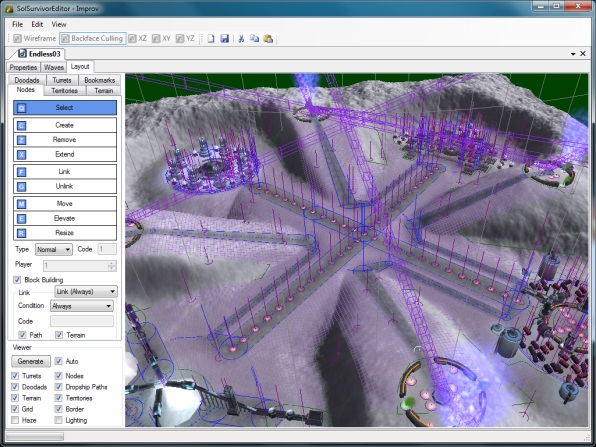Activate the Elevate node tool
The width and height of the screenshot is (596, 447).
coord(65,218)
